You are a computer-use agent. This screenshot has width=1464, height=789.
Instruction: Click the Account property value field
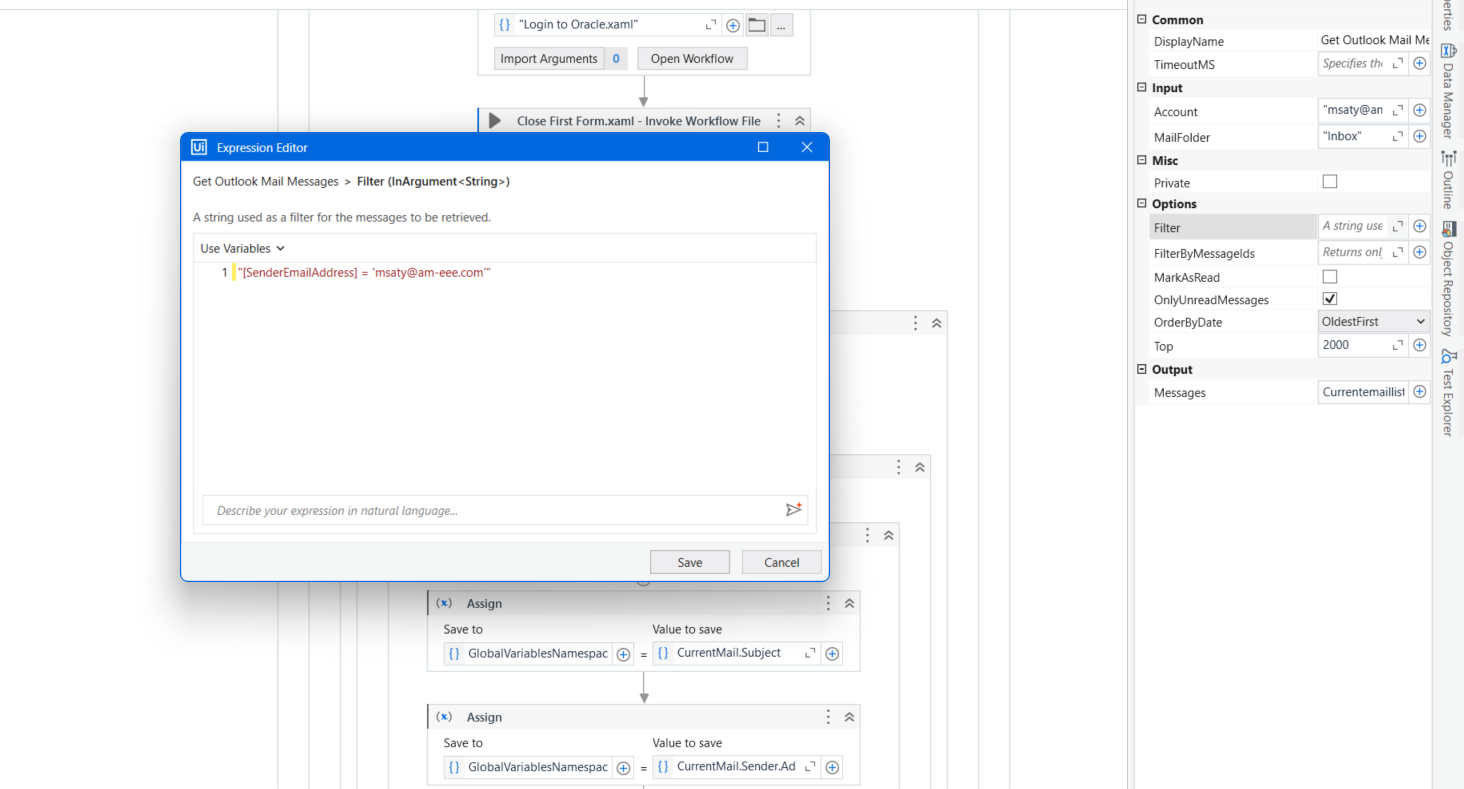[x=1354, y=110]
